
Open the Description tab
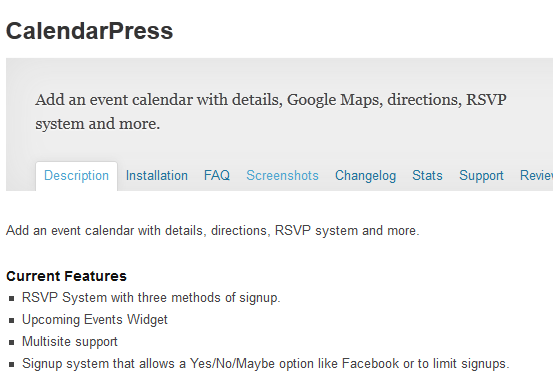(76, 176)
